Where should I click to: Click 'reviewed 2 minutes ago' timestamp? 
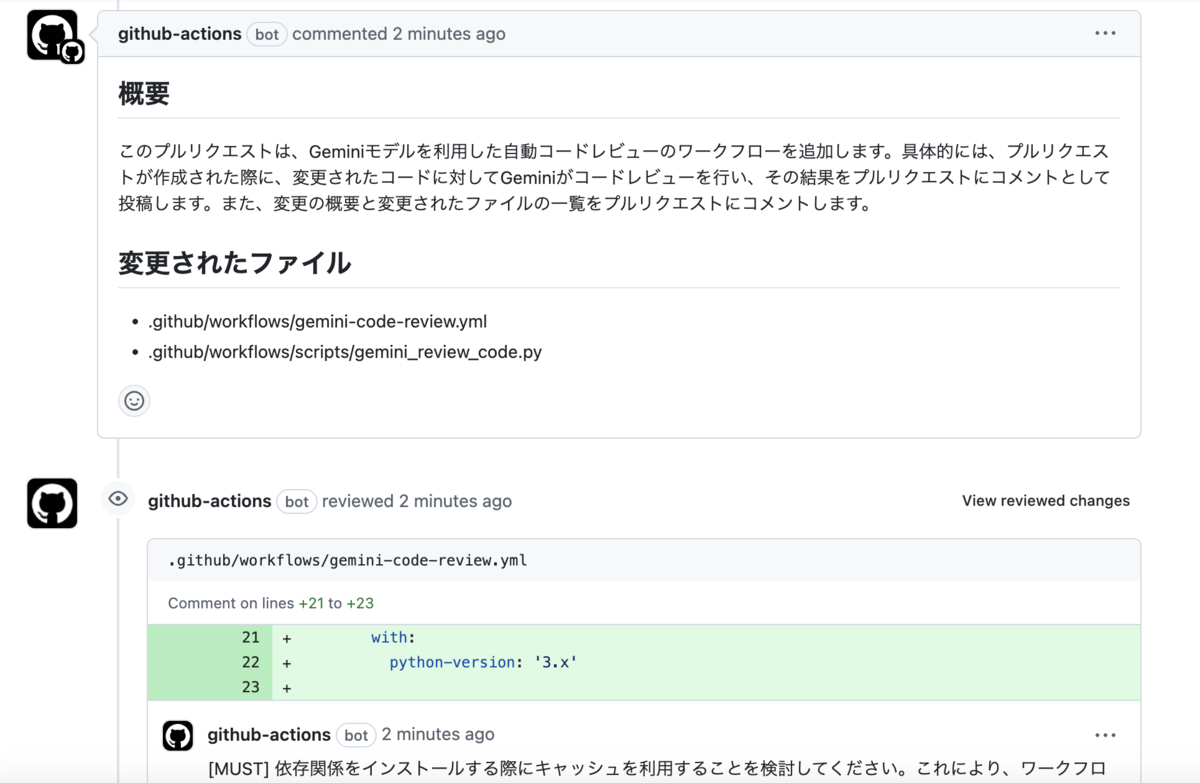coord(417,501)
